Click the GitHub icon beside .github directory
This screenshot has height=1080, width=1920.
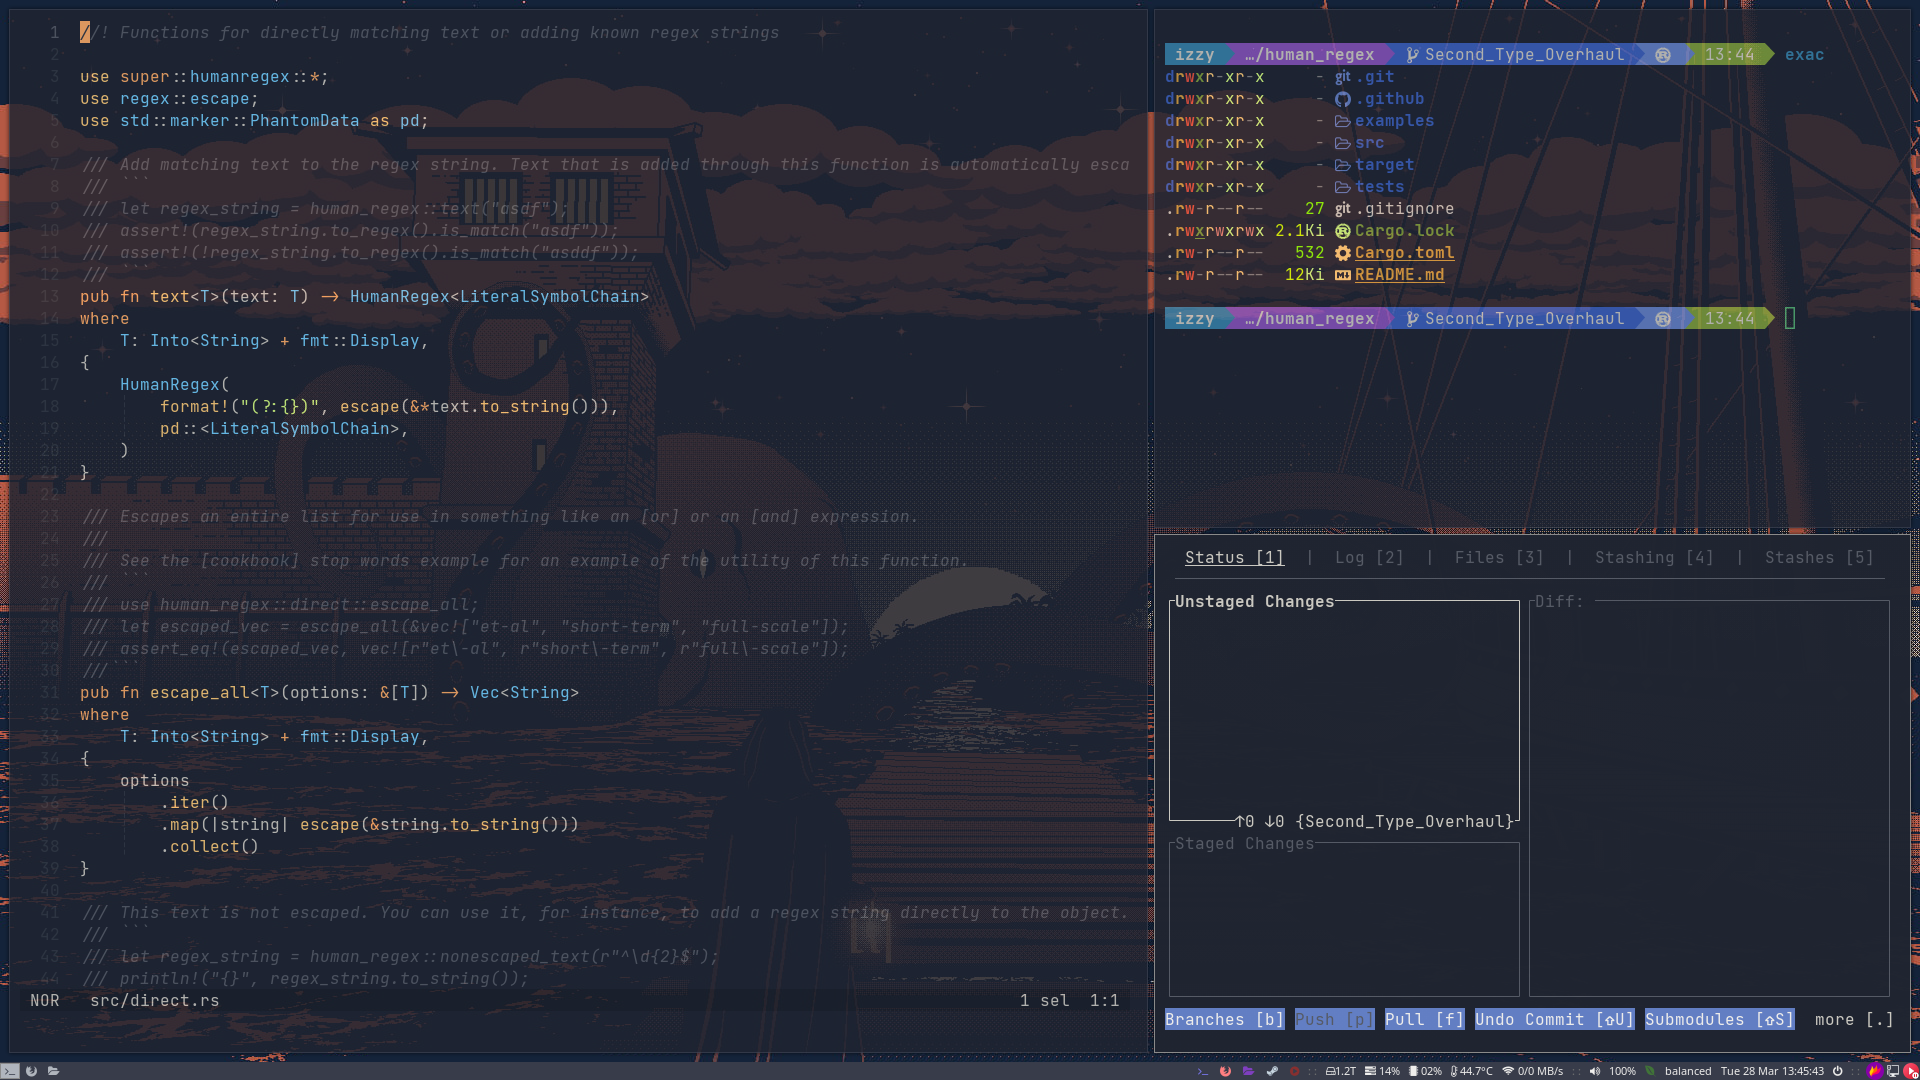point(1343,98)
